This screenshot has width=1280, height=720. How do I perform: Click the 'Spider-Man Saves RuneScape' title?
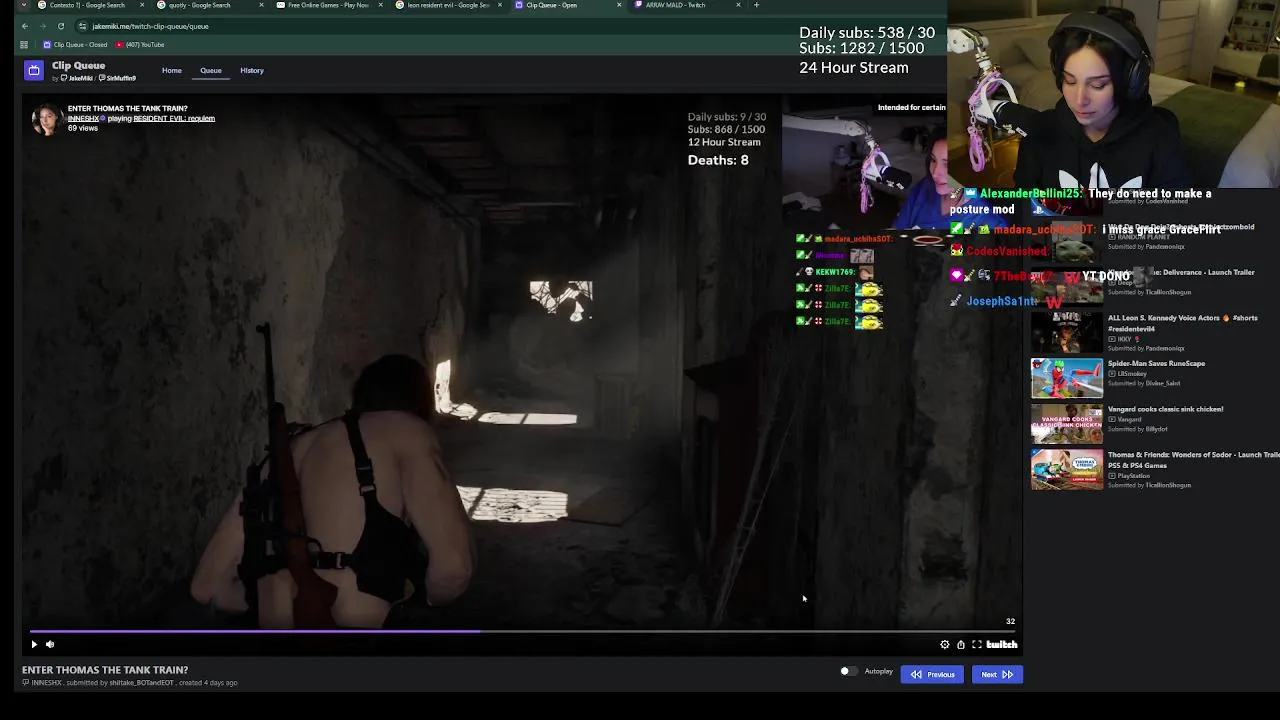click(1156, 364)
